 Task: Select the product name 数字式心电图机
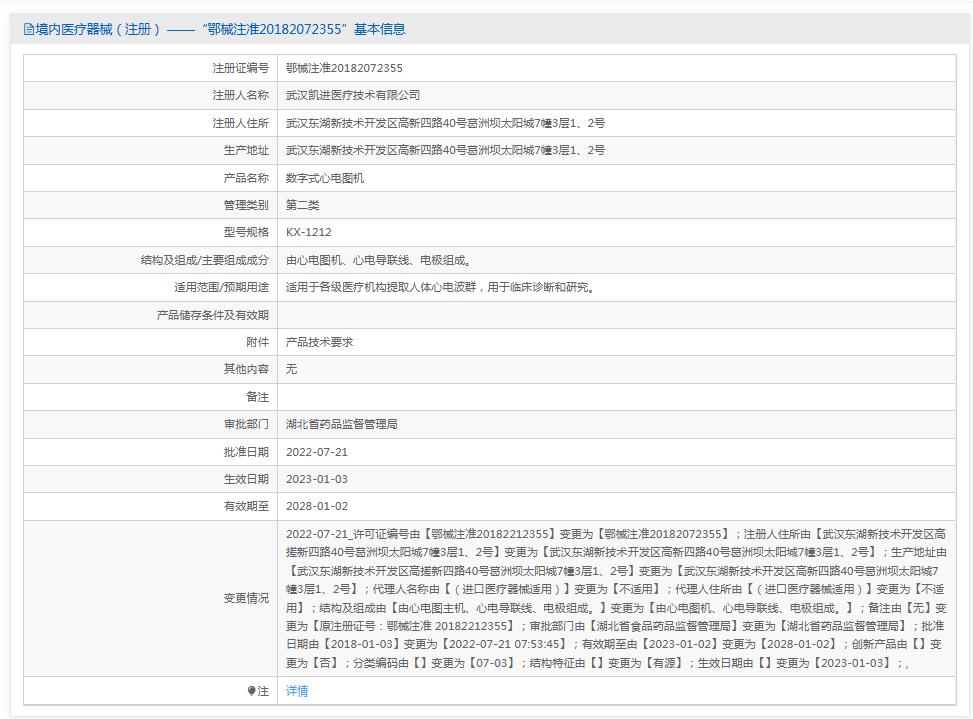point(325,178)
